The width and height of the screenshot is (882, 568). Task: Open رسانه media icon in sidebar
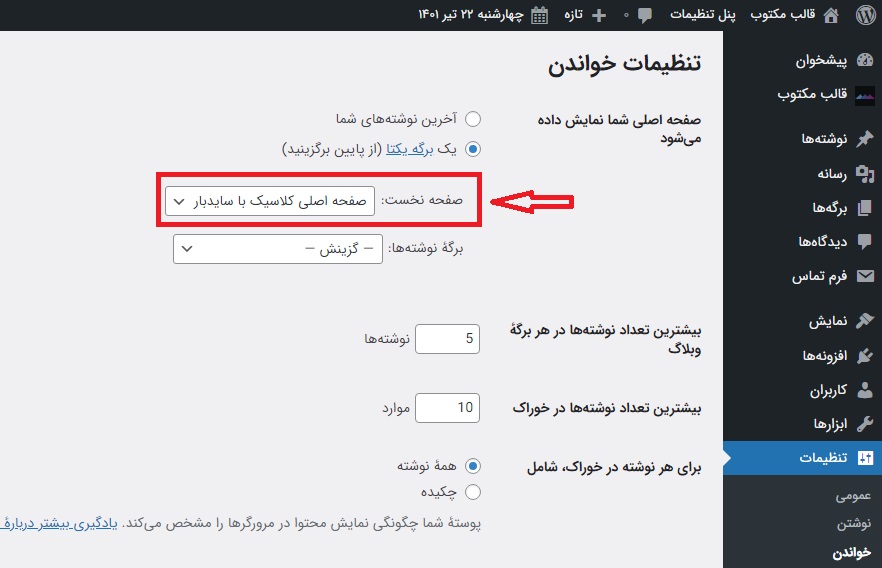(864, 174)
